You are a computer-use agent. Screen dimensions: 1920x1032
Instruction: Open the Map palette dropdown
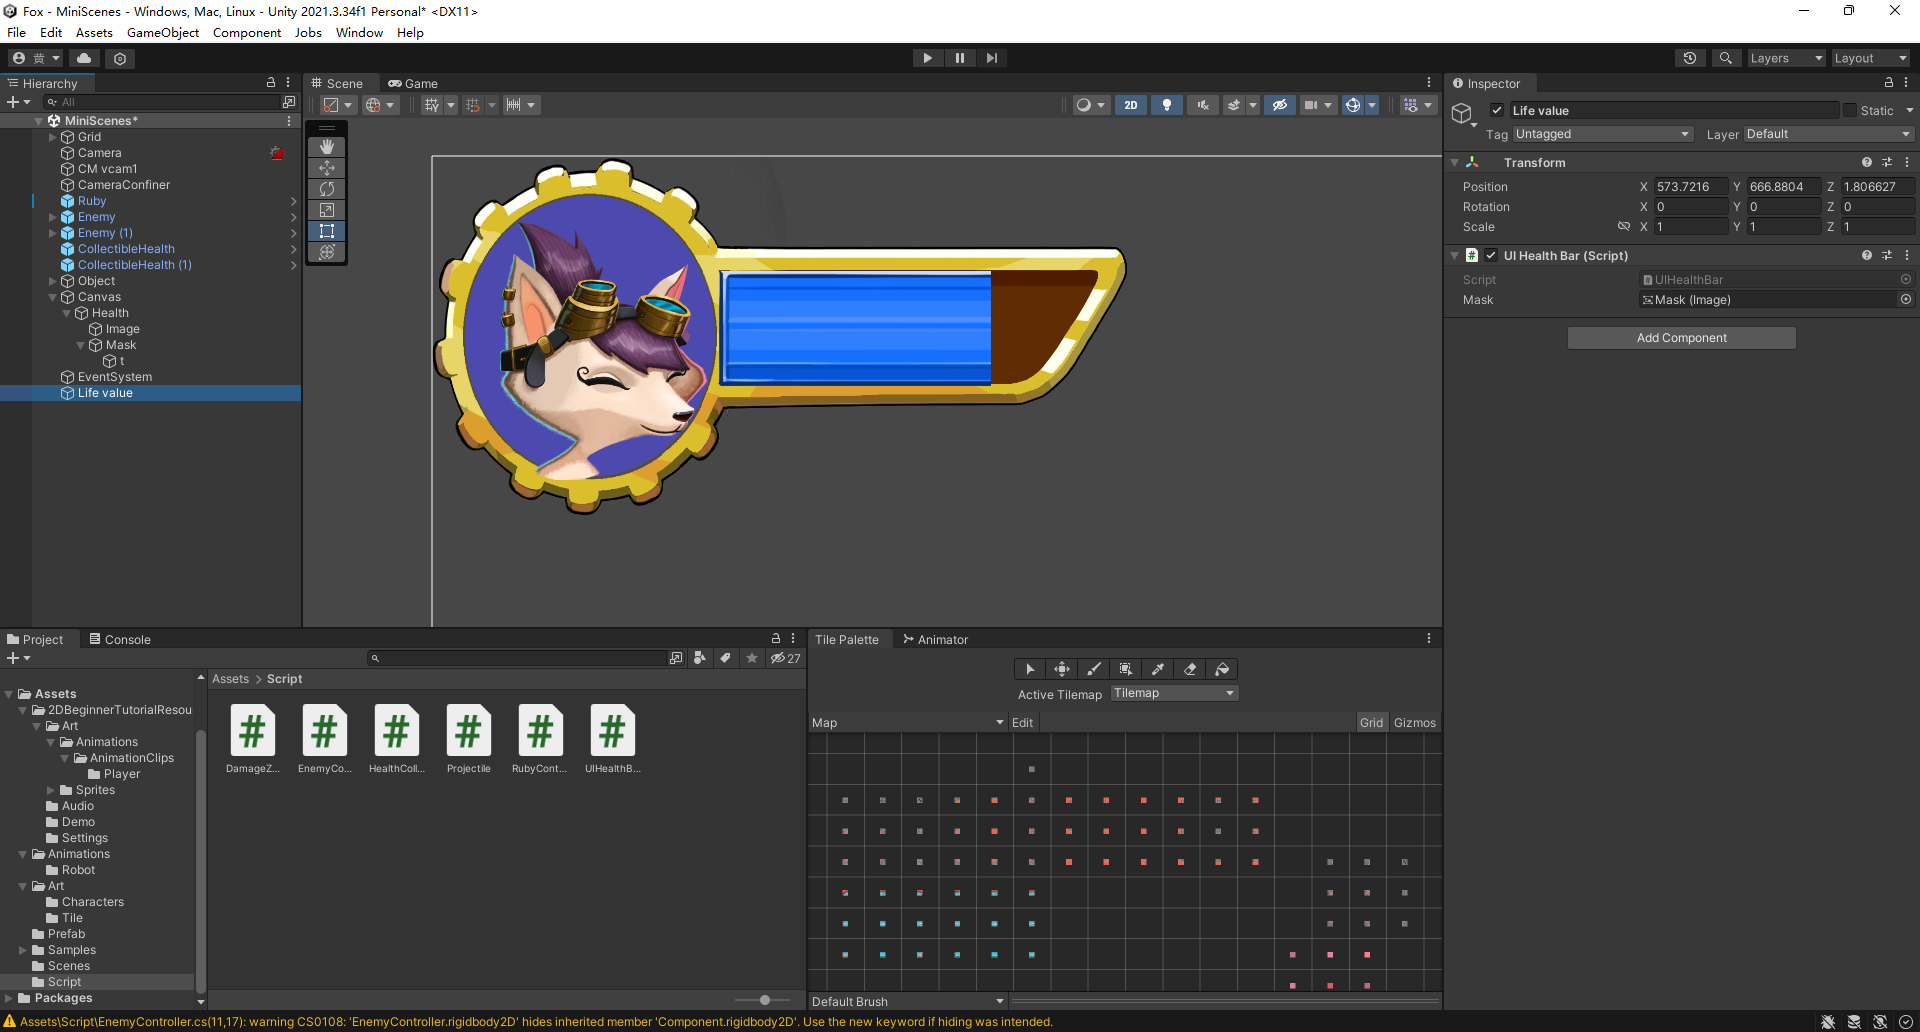907,722
